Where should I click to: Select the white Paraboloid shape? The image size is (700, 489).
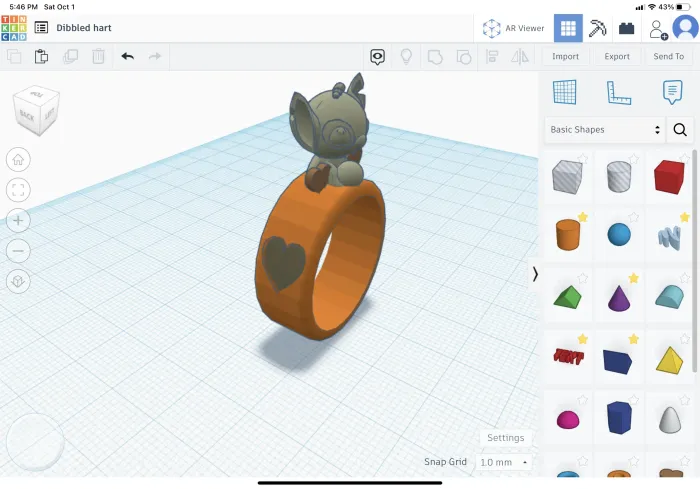(670, 419)
